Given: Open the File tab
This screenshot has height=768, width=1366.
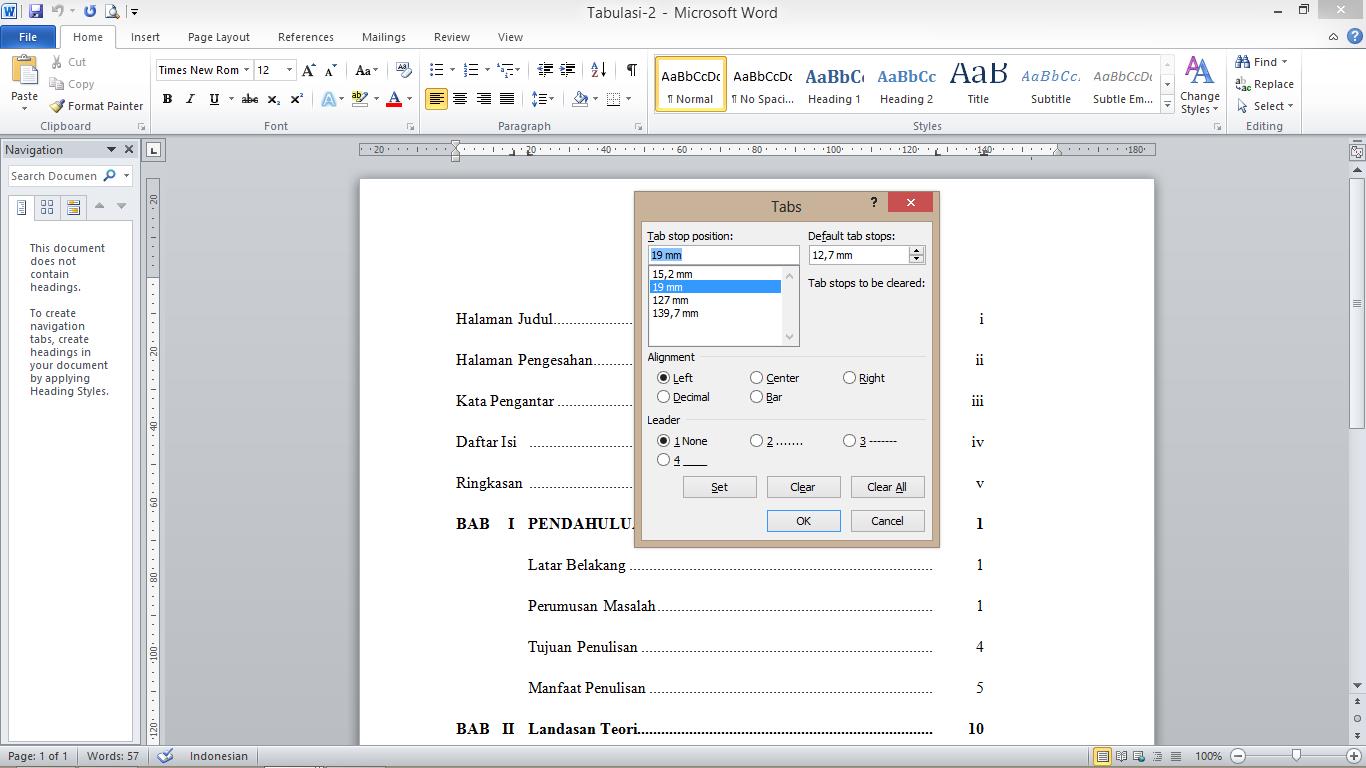Looking at the screenshot, I should click(28, 37).
